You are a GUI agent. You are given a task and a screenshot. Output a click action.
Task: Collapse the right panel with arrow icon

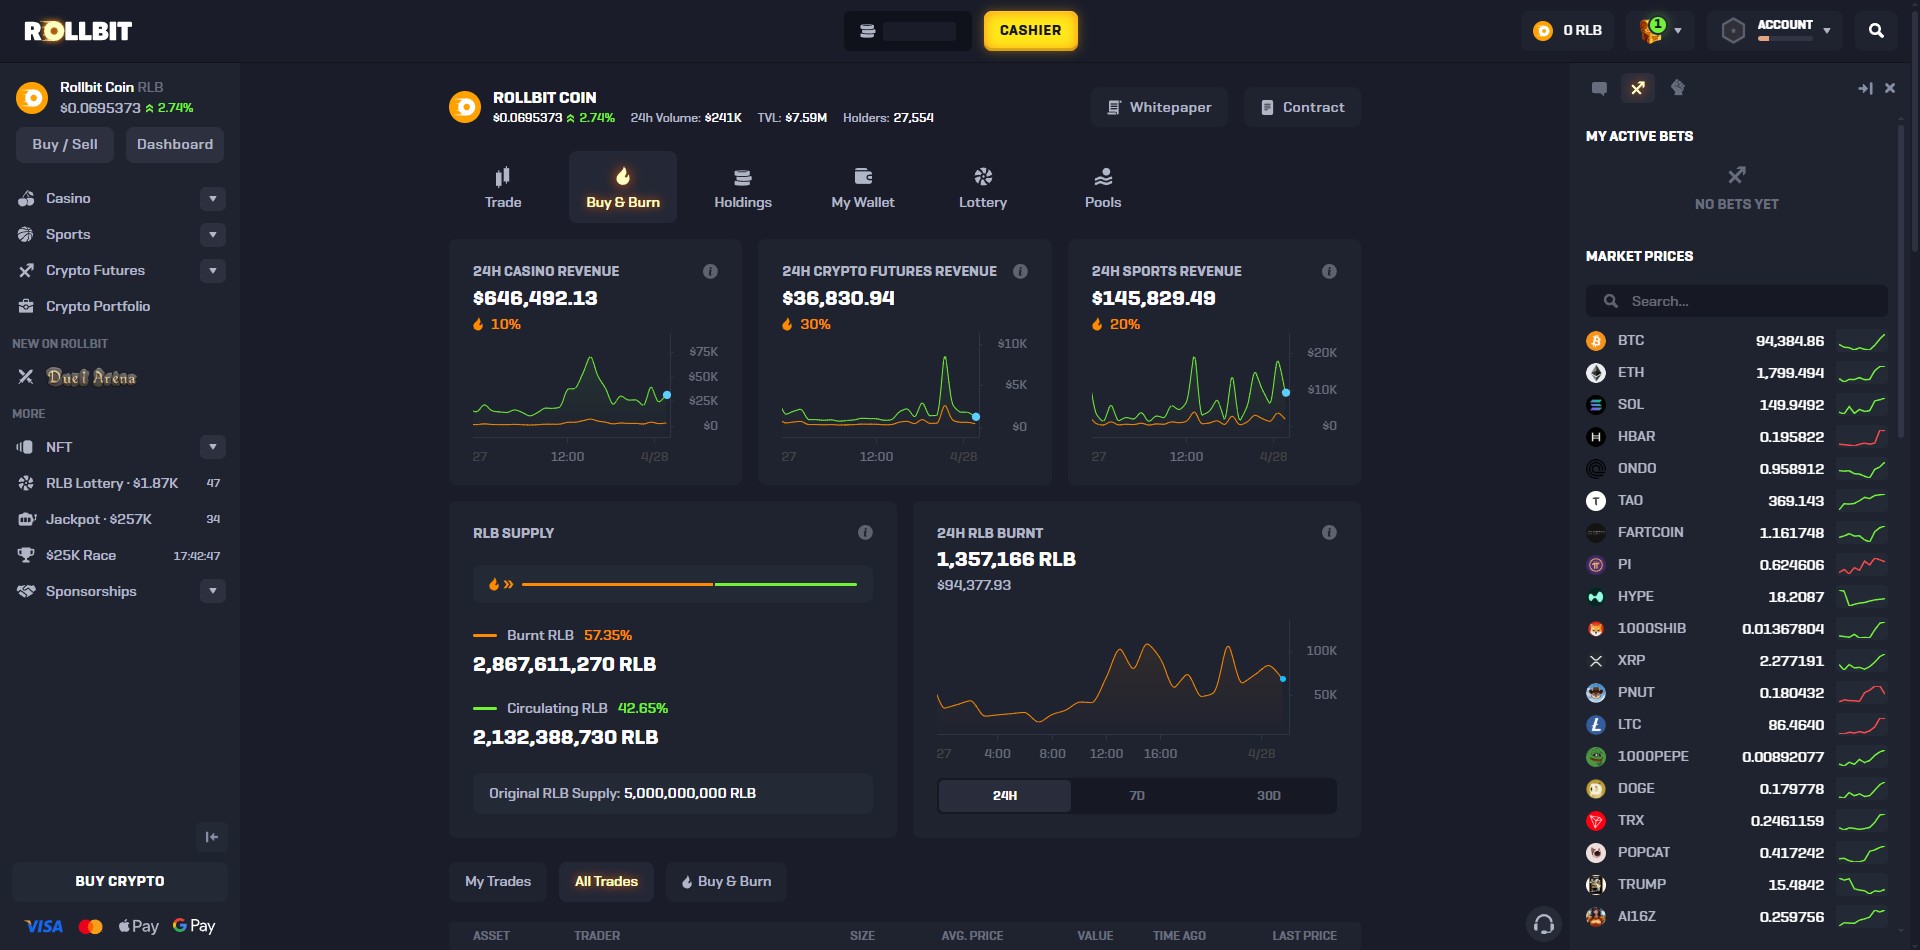(1865, 88)
